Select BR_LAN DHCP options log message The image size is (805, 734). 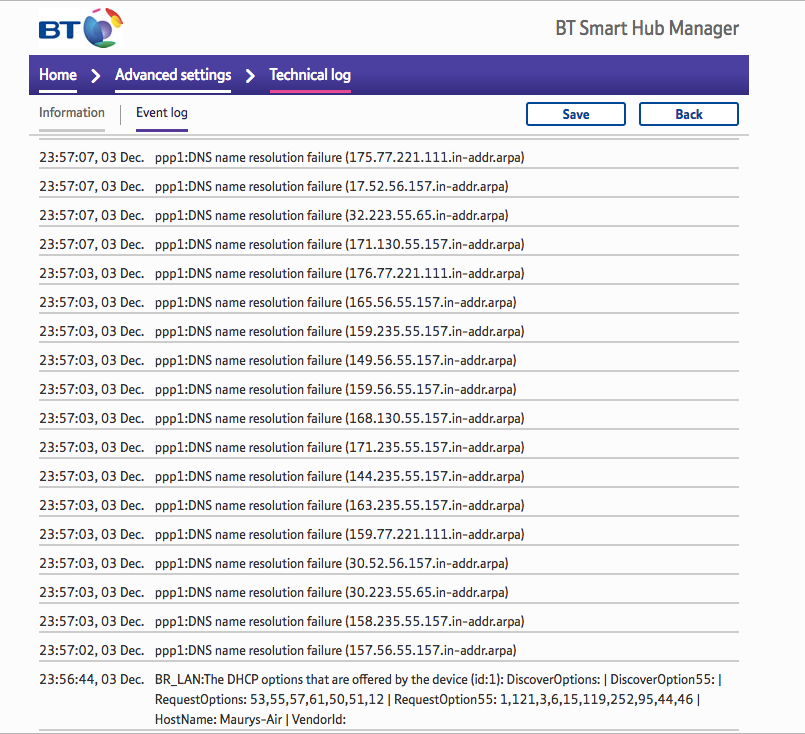[x=438, y=699]
